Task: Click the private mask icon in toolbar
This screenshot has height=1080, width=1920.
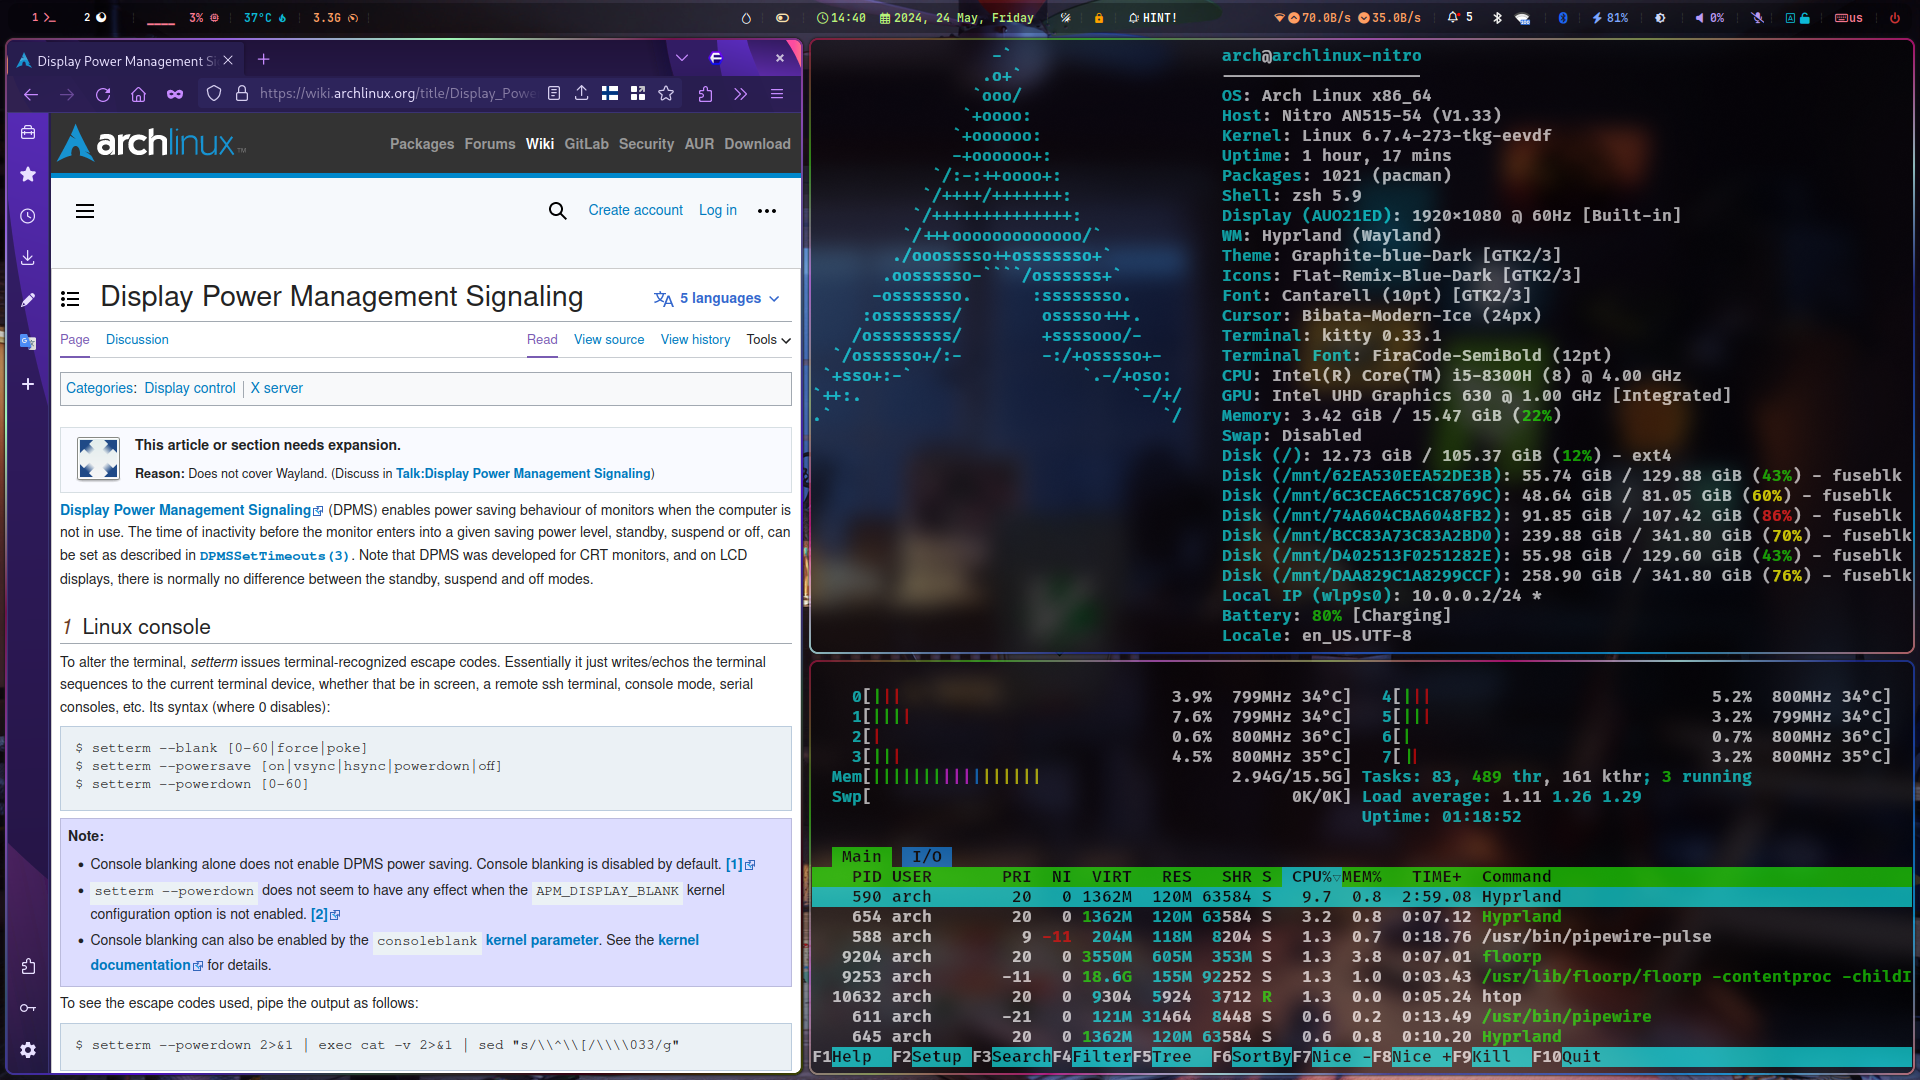Action: pyautogui.click(x=175, y=94)
